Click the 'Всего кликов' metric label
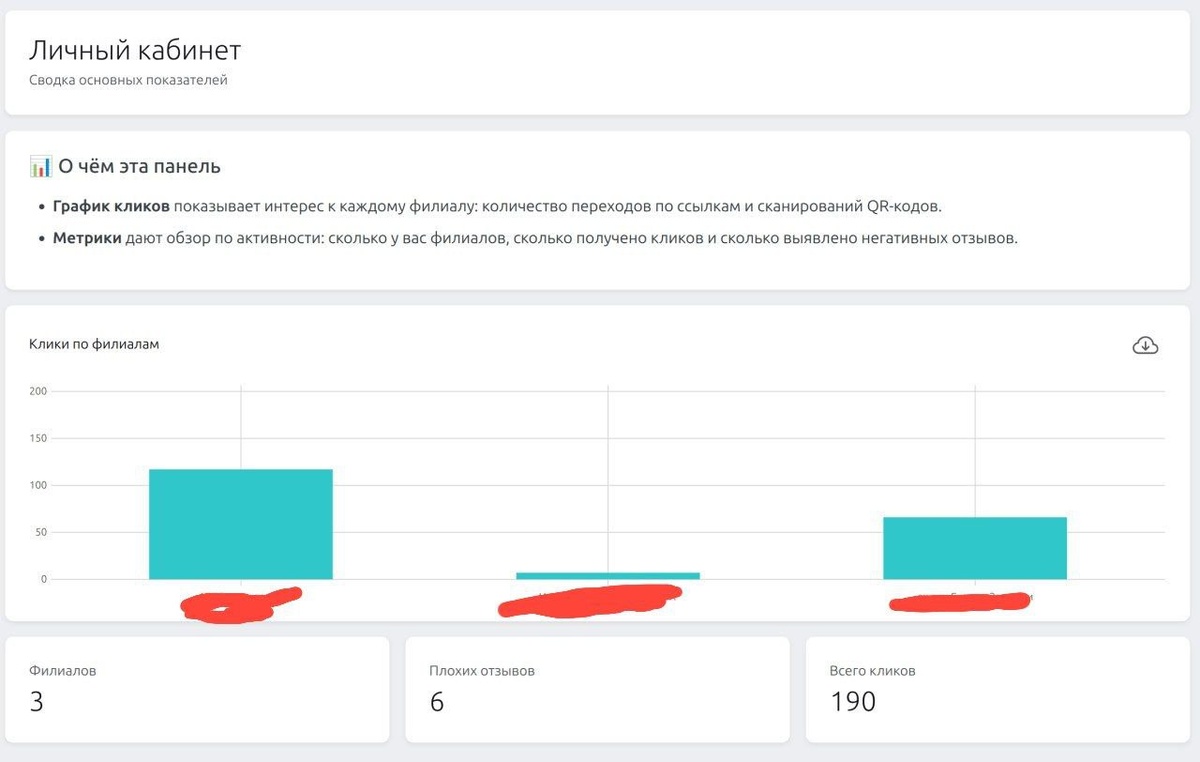The image size is (1200, 762). pyautogui.click(x=872, y=671)
